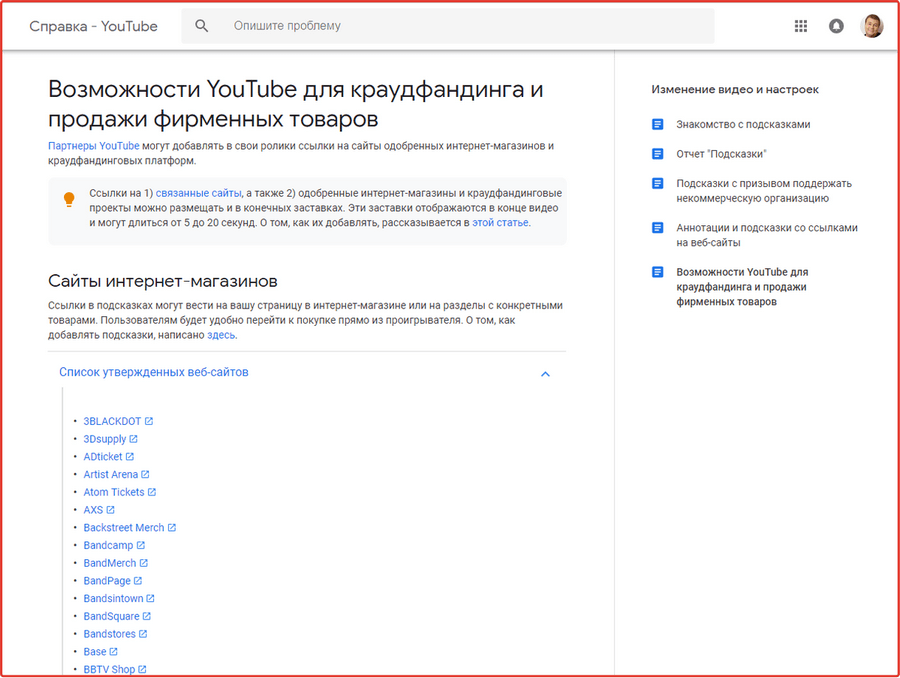This screenshot has height=678, width=900.
Task: Focus the Опишите проблему search field
Action: coord(448,26)
